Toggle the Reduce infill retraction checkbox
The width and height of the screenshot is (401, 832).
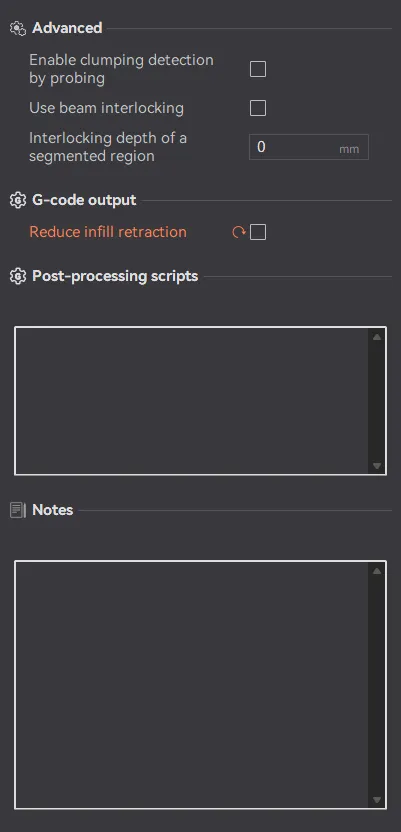[x=258, y=232]
